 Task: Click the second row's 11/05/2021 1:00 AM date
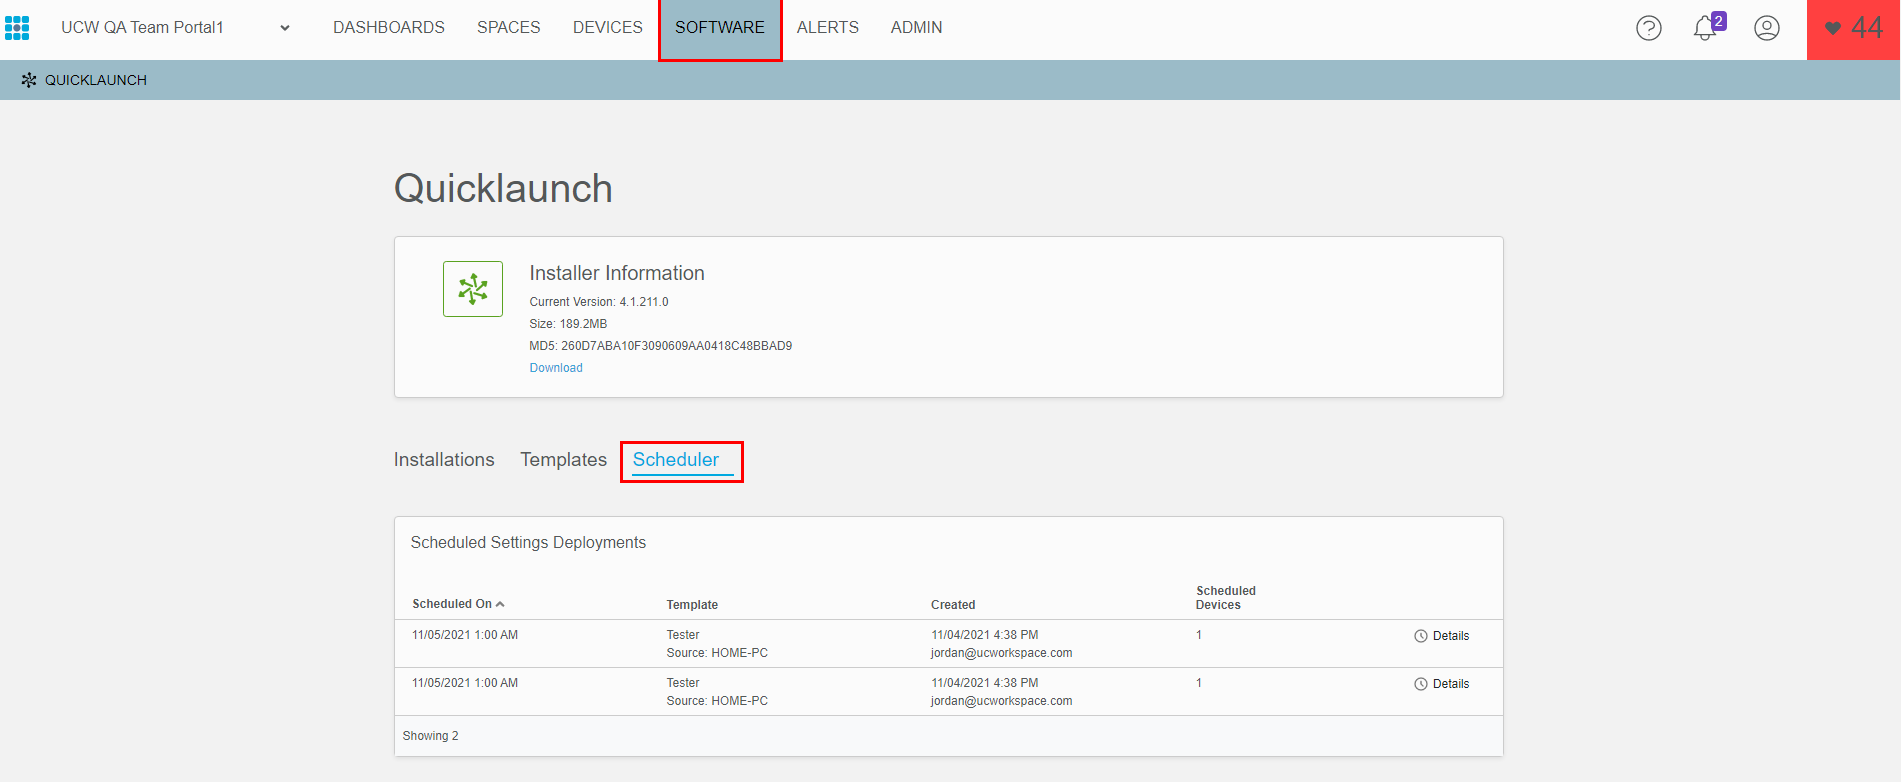(465, 683)
